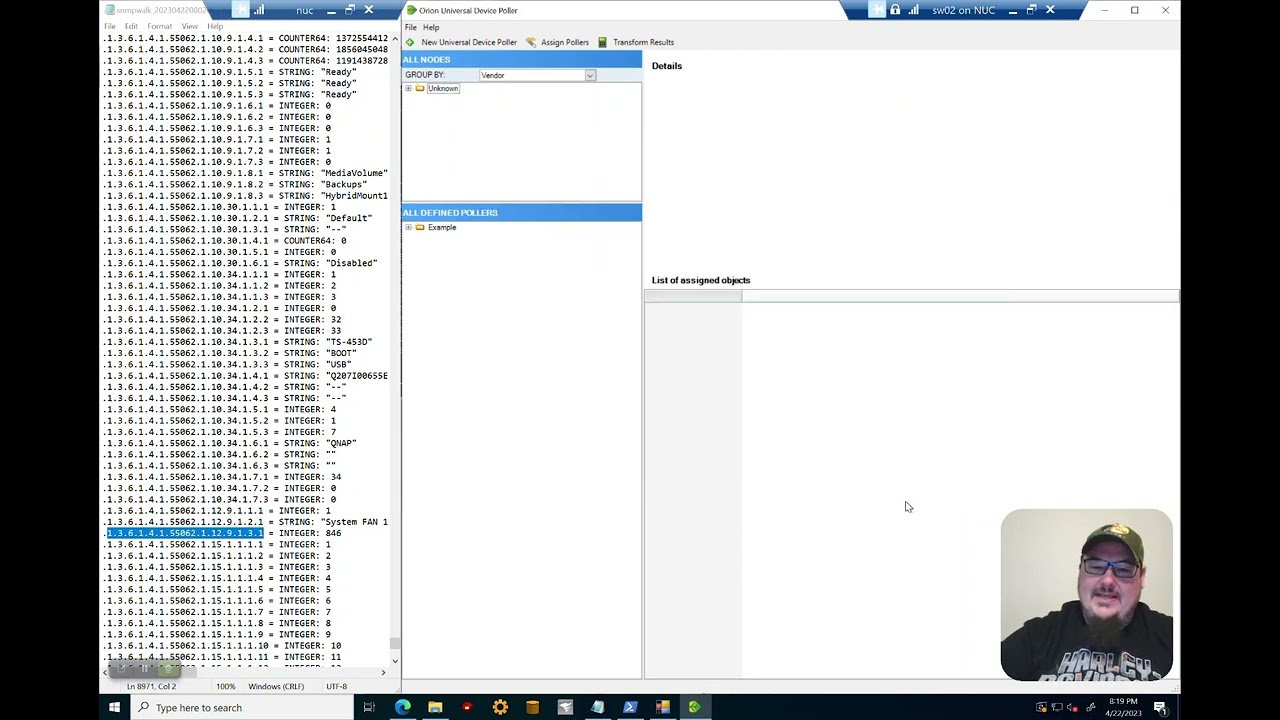Click the ALL DEFINED POLLERS panel header
Screen dimensions: 1280x720
(521, 213)
